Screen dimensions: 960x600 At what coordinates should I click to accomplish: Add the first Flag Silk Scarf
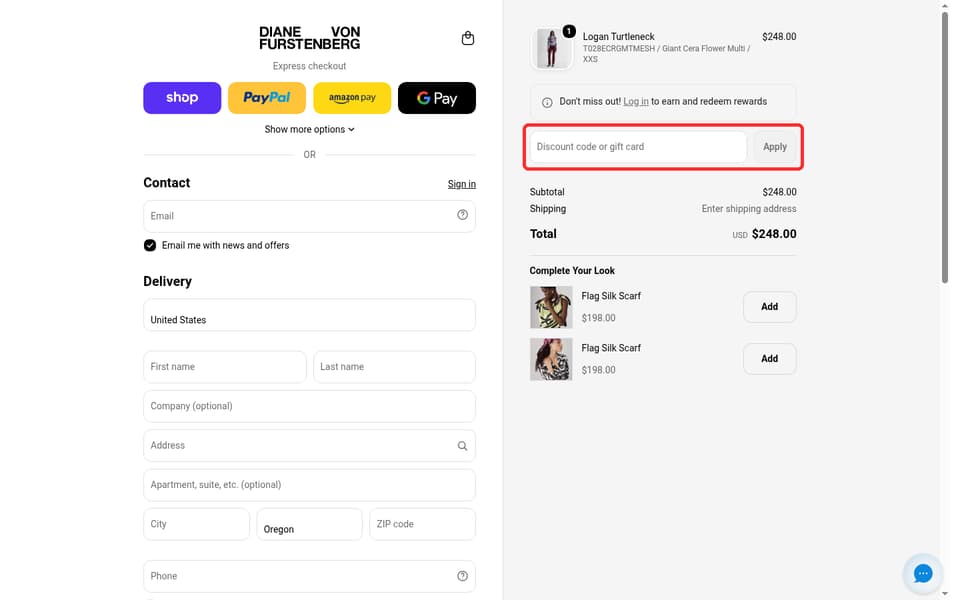coord(770,307)
